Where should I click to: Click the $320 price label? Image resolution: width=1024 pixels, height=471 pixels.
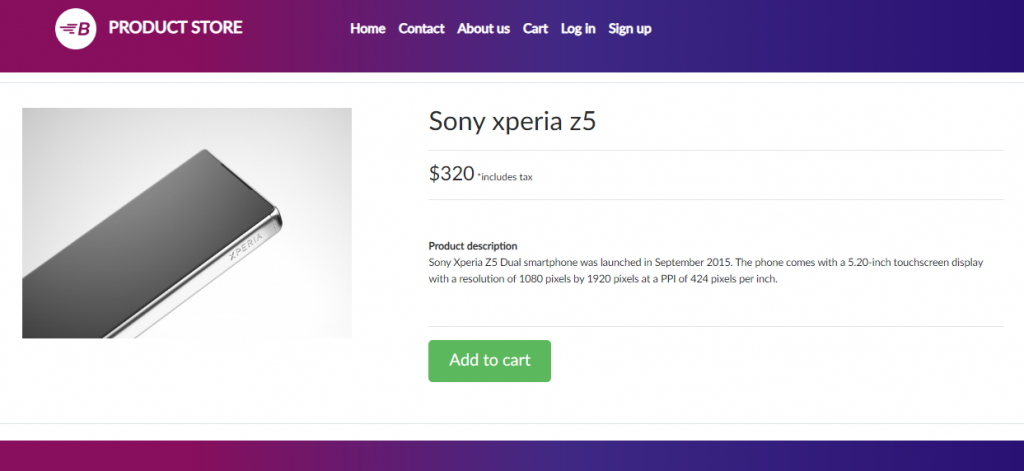coord(451,173)
